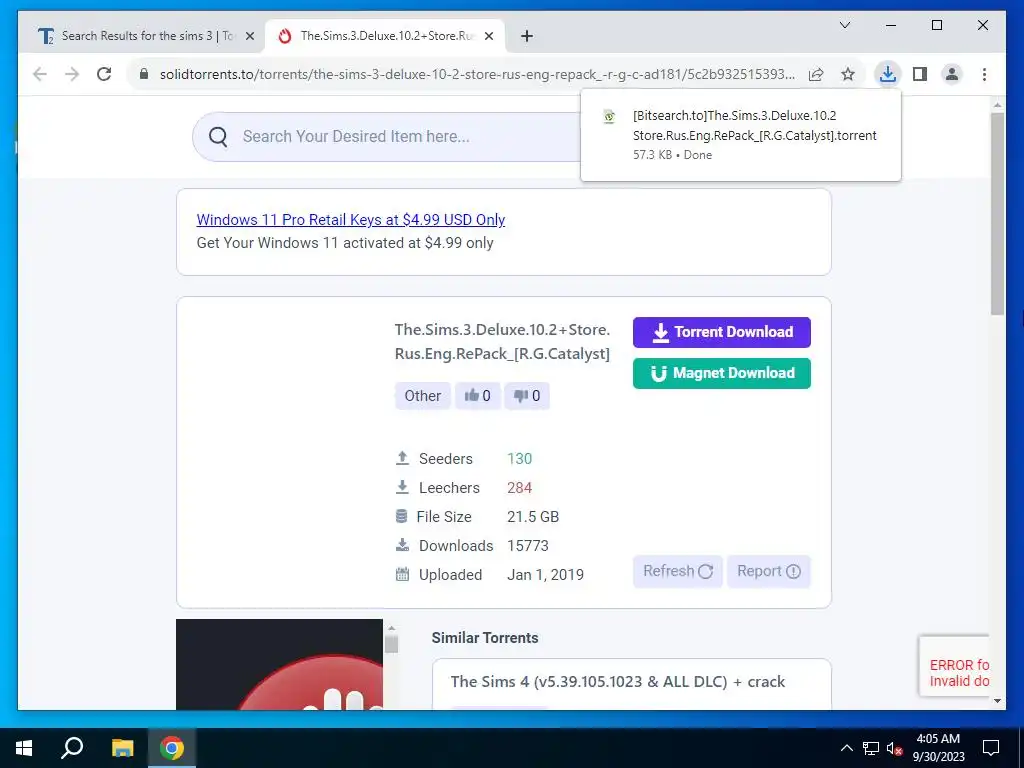Toggle the Chrome side panel
Screen dimensions: 1024x768
click(x=920, y=74)
